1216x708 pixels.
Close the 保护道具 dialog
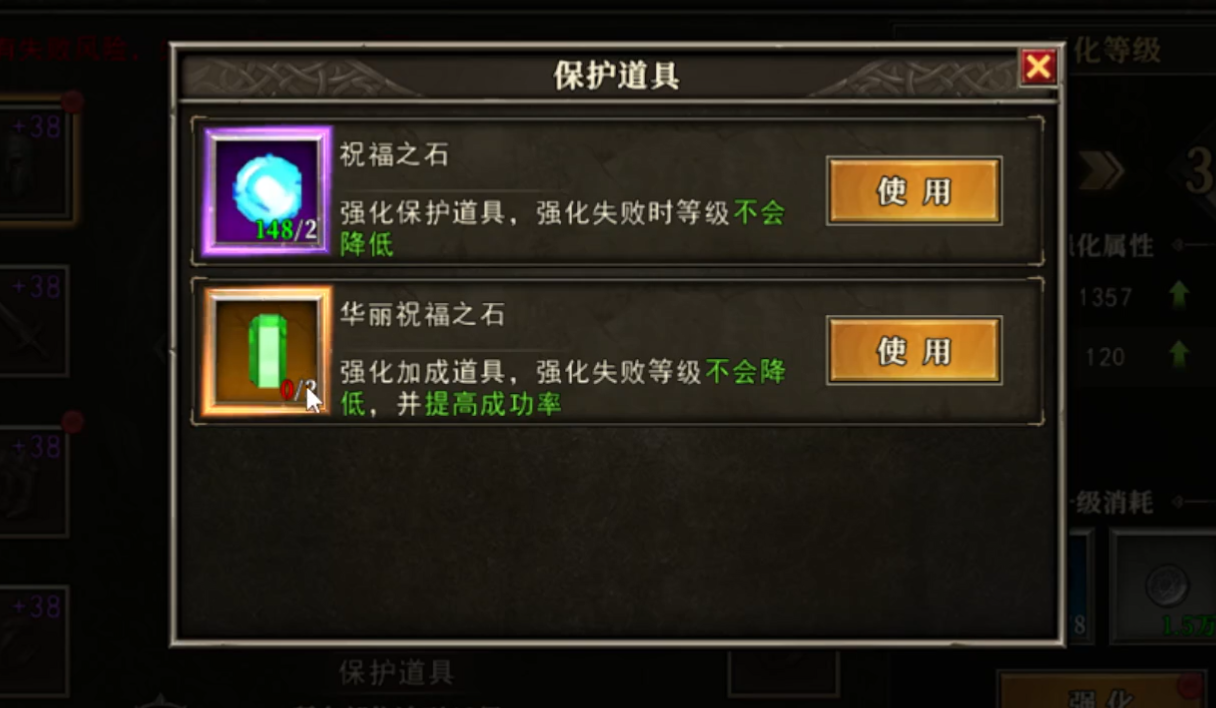[1039, 67]
